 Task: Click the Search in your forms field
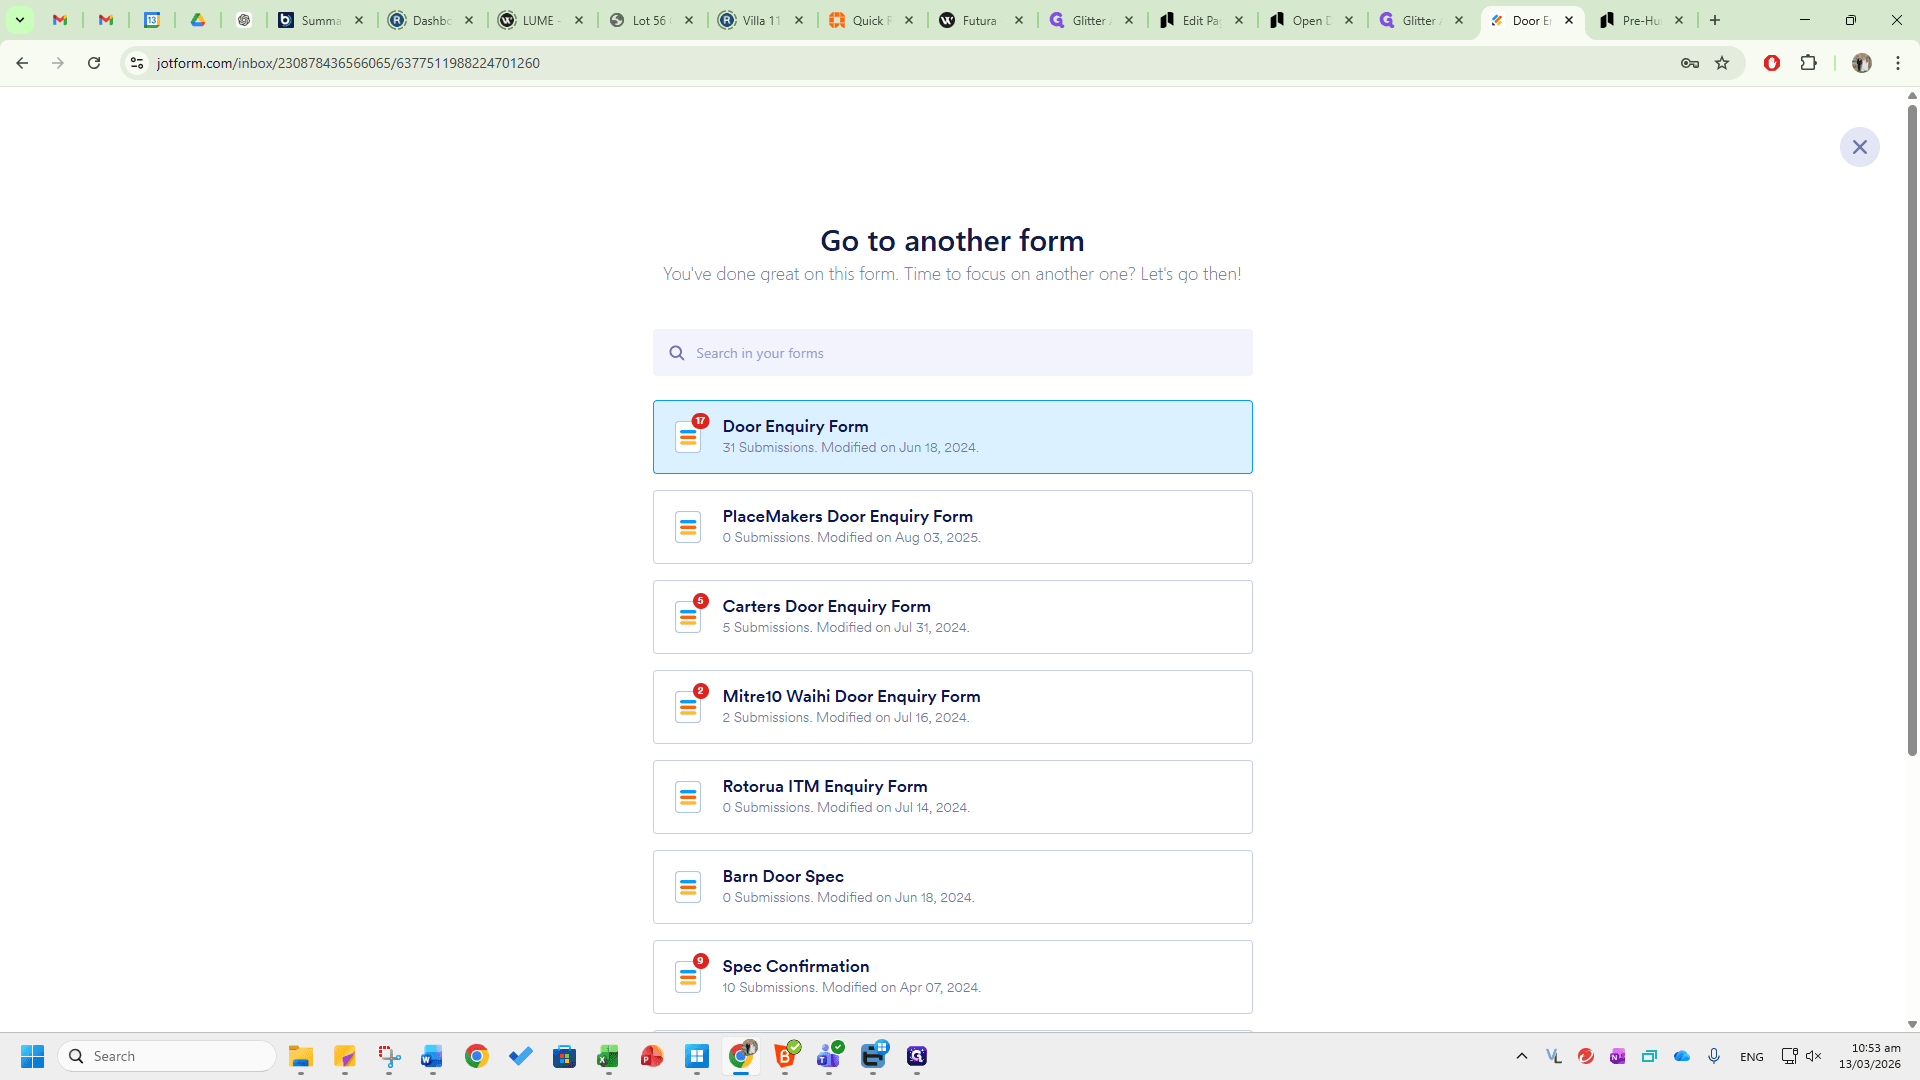pyautogui.click(x=952, y=353)
